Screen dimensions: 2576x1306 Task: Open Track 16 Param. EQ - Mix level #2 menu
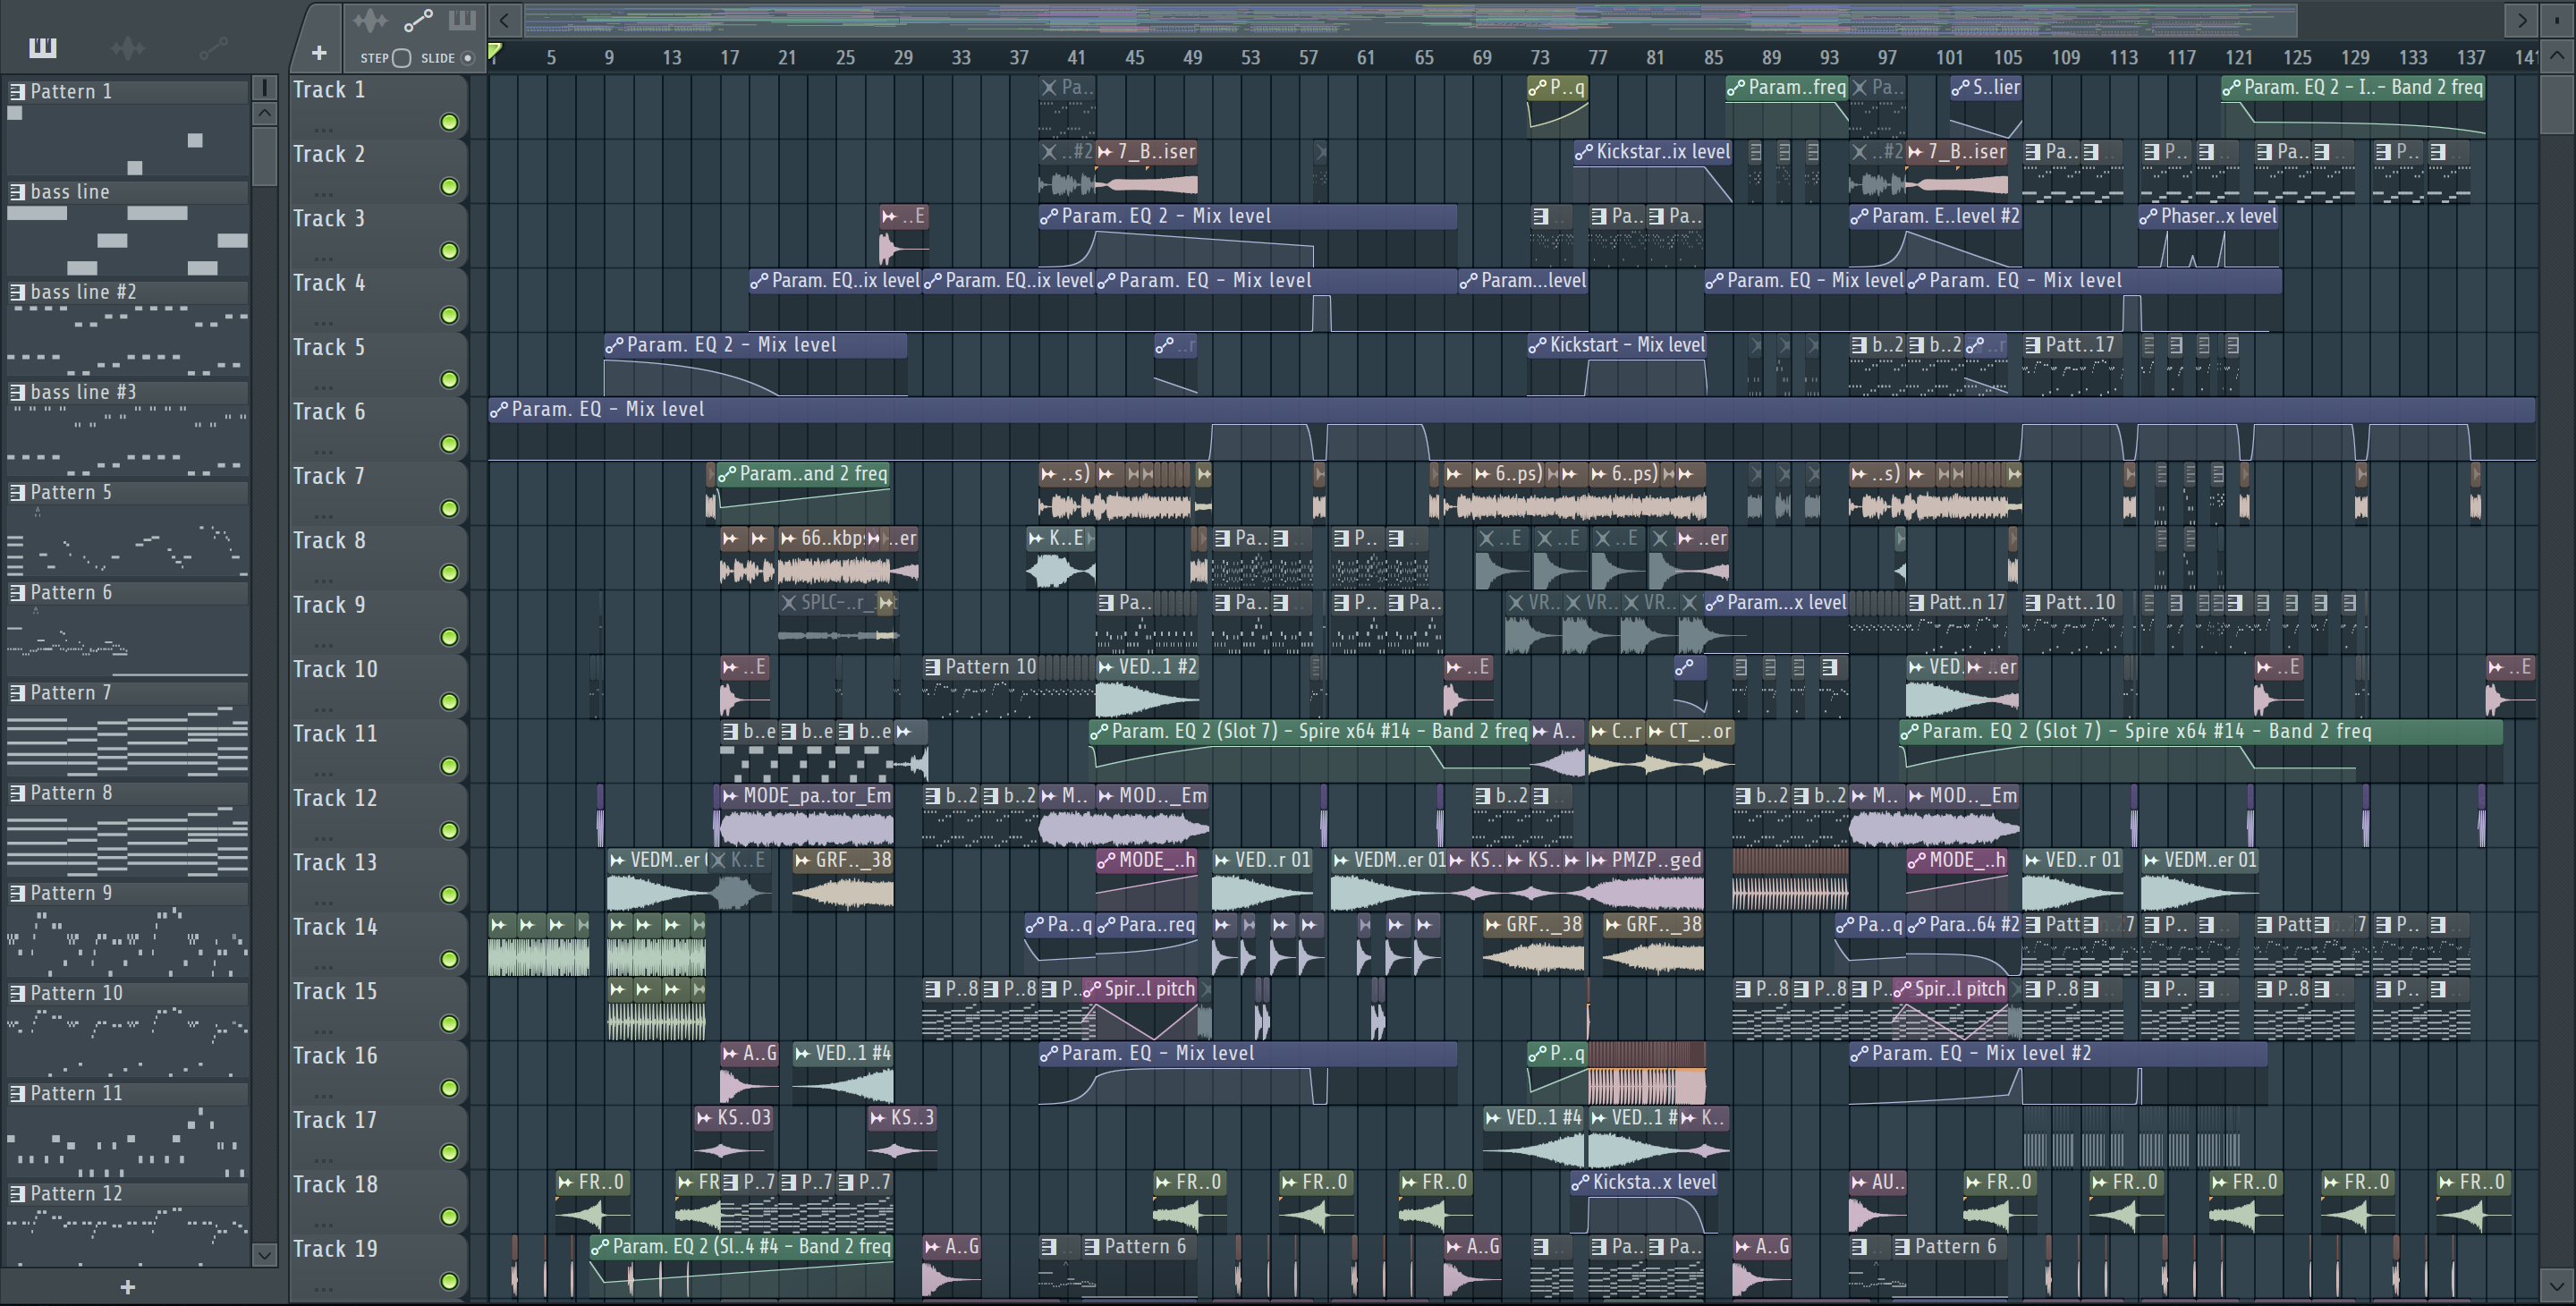[x=1859, y=1054]
